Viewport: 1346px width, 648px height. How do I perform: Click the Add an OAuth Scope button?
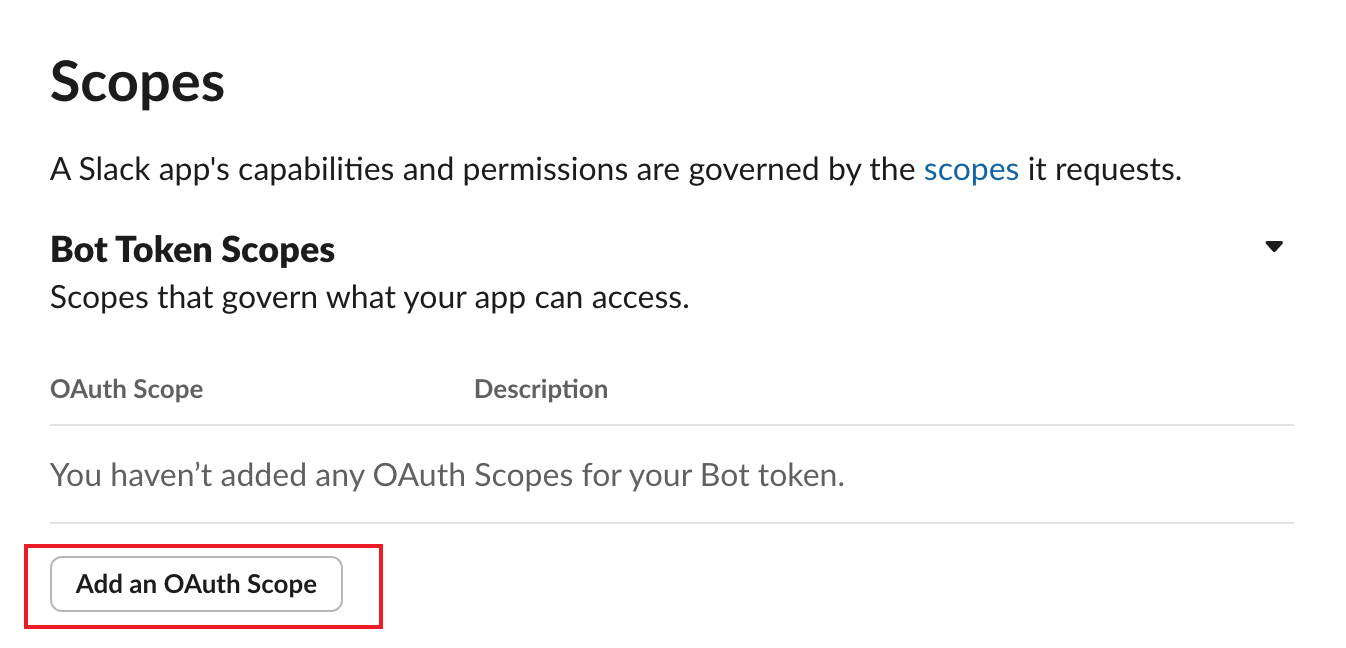tap(197, 584)
